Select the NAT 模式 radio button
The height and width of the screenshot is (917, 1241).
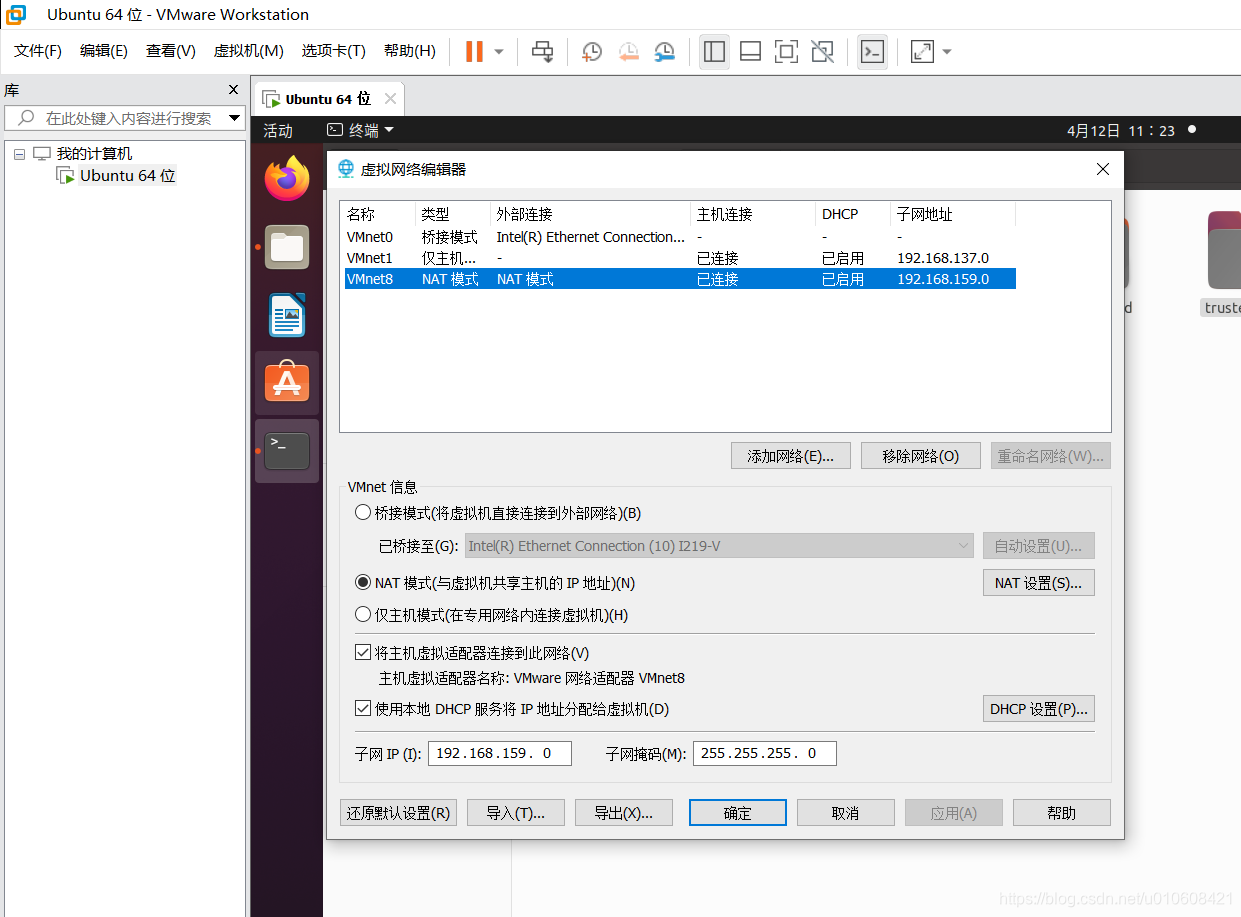[x=363, y=583]
